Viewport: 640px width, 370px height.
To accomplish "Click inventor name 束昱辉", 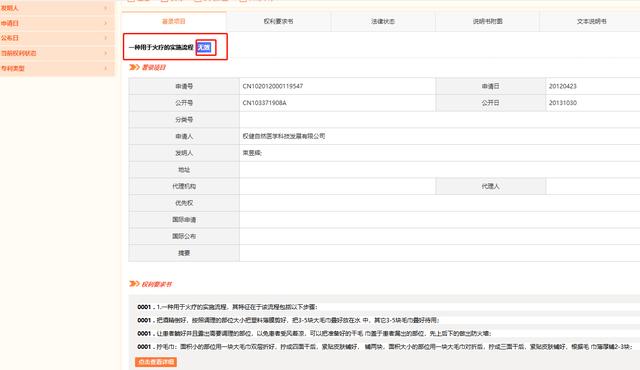I will click(x=252, y=153).
